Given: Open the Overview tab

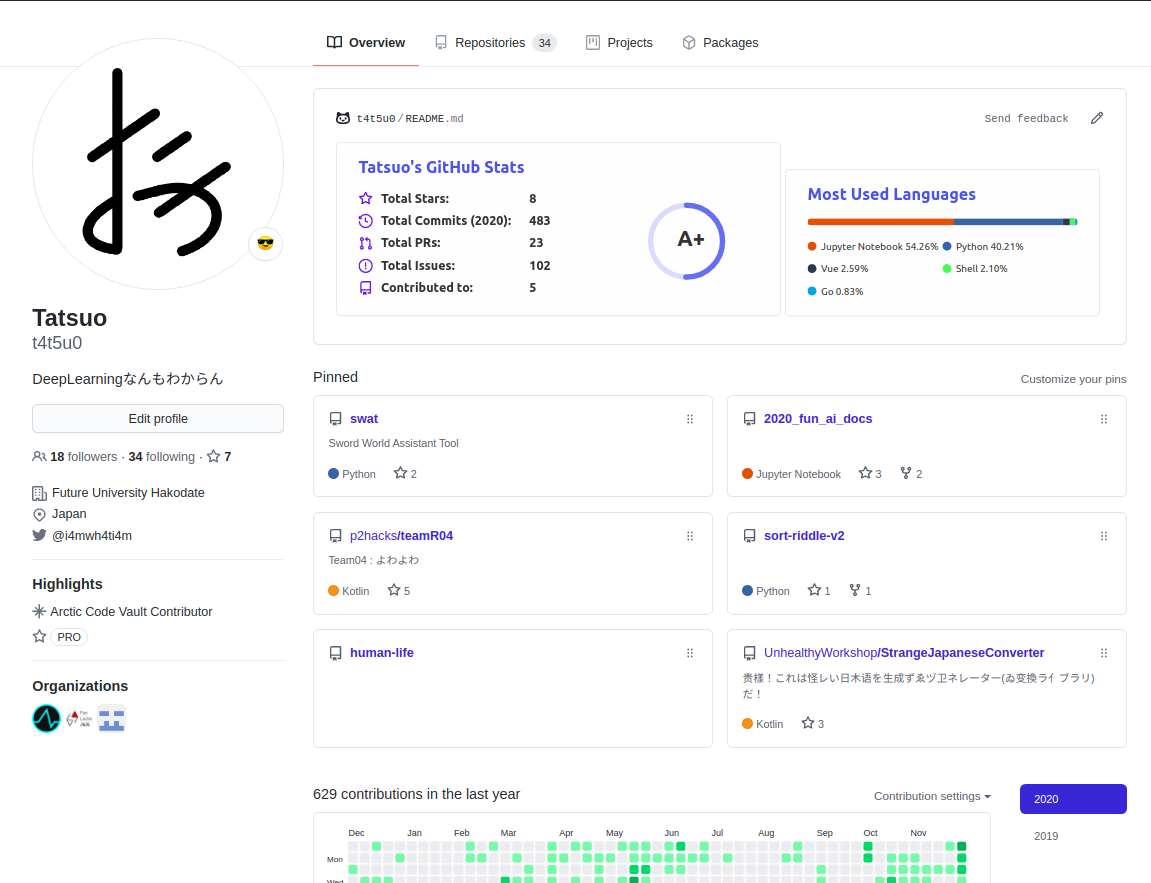Looking at the screenshot, I should pos(366,43).
